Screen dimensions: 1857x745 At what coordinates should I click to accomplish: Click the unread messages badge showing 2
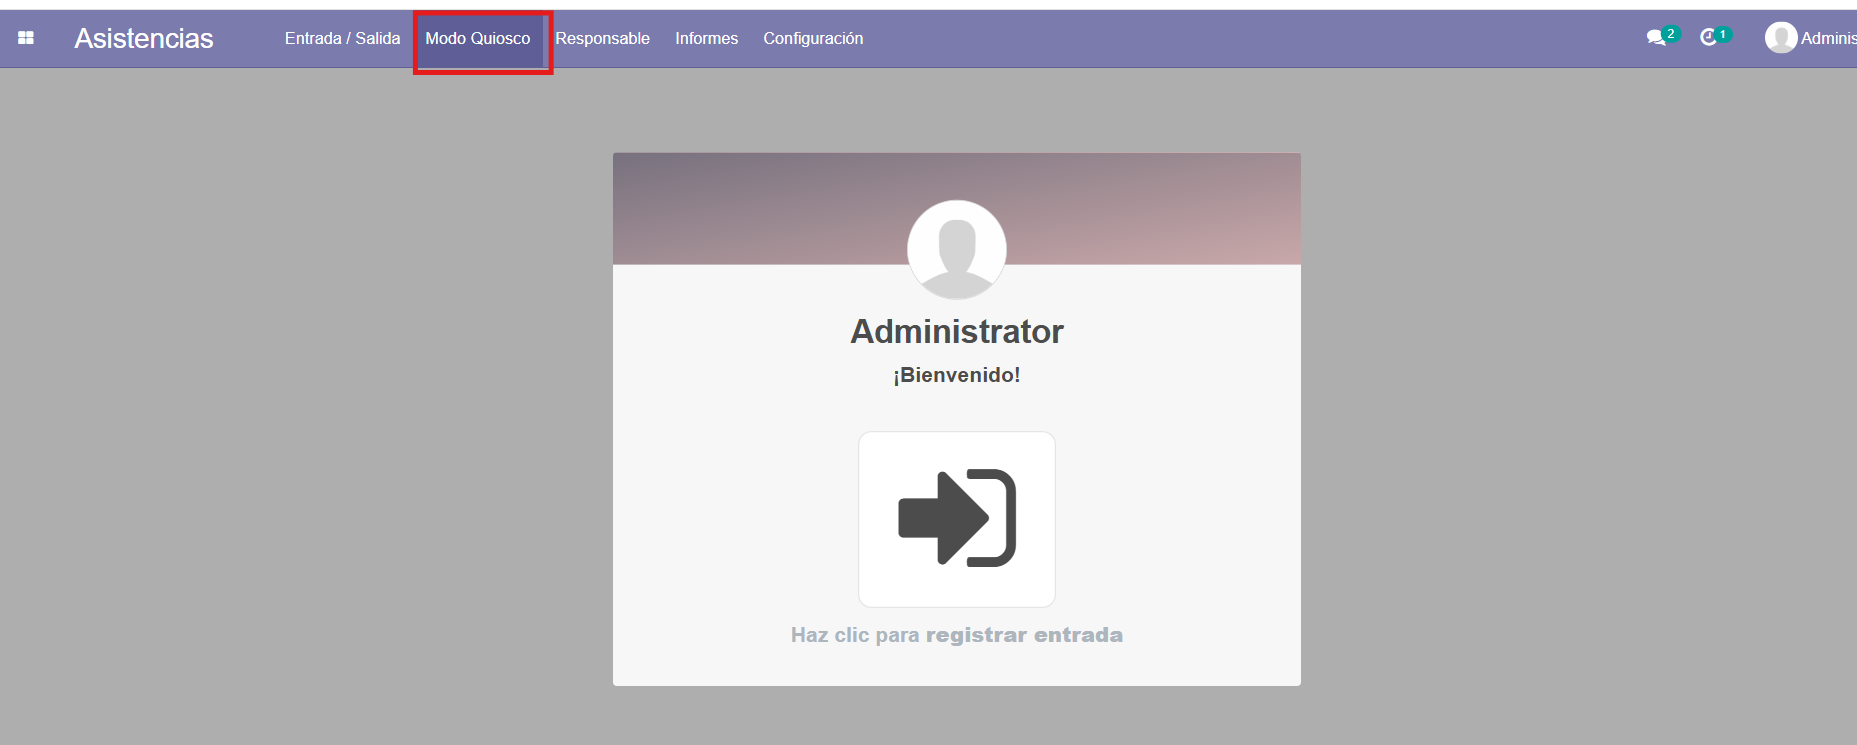1671,34
